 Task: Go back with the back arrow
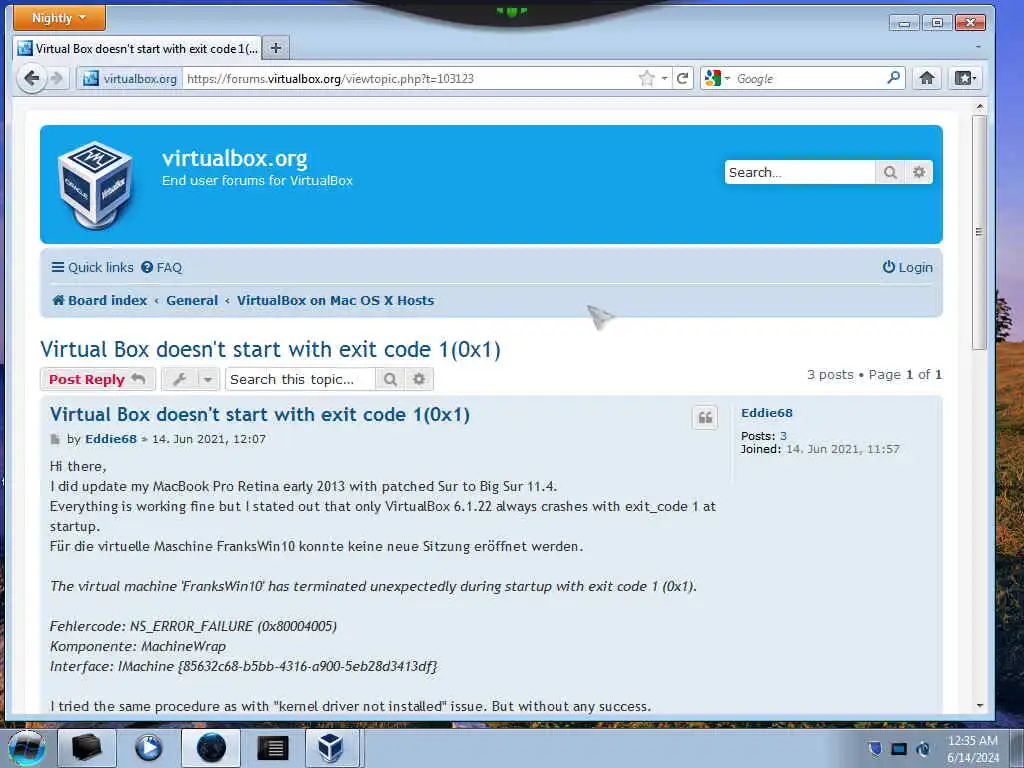pyautogui.click(x=31, y=78)
